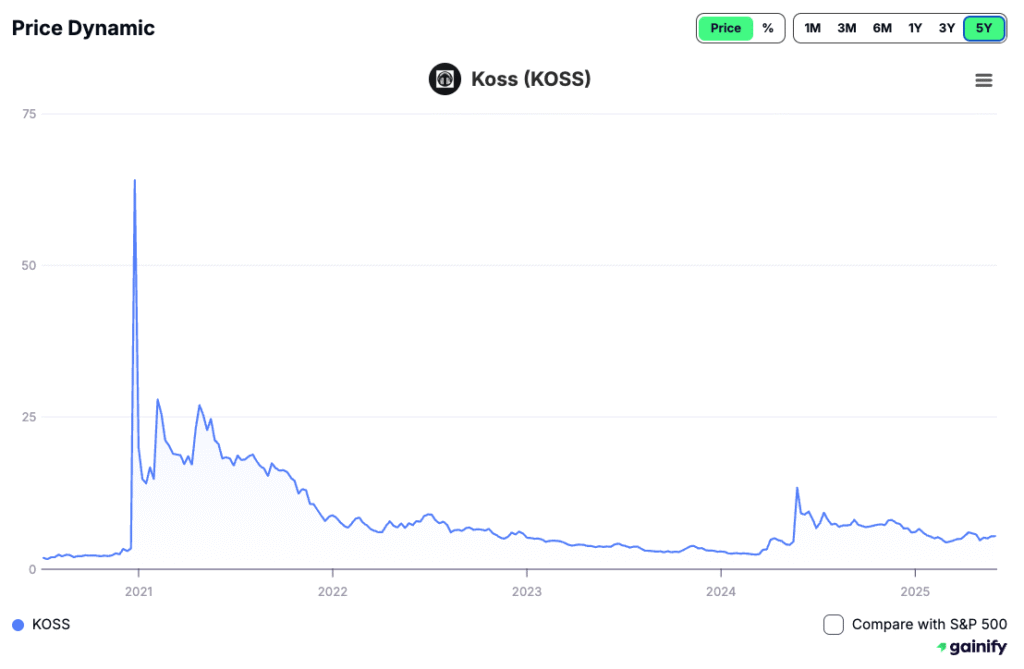The width and height of the screenshot is (1024, 669).
Task: Click the 75 y-axis label
Action: pyautogui.click(x=29, y=114)
